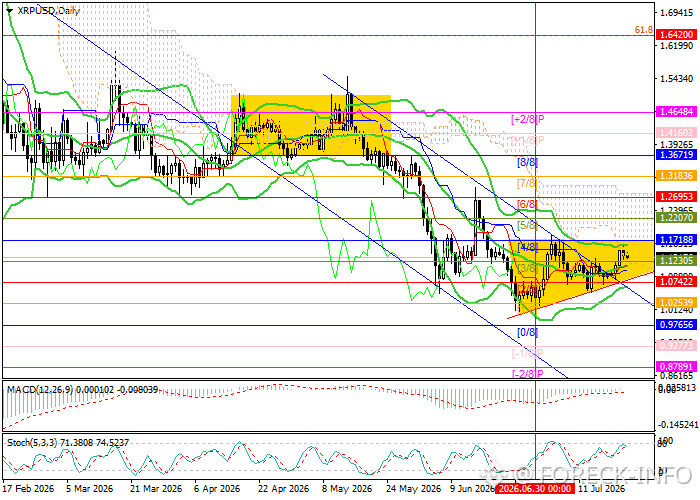
Task: Select the 1.64200 red price label
Action: (677, 34)
